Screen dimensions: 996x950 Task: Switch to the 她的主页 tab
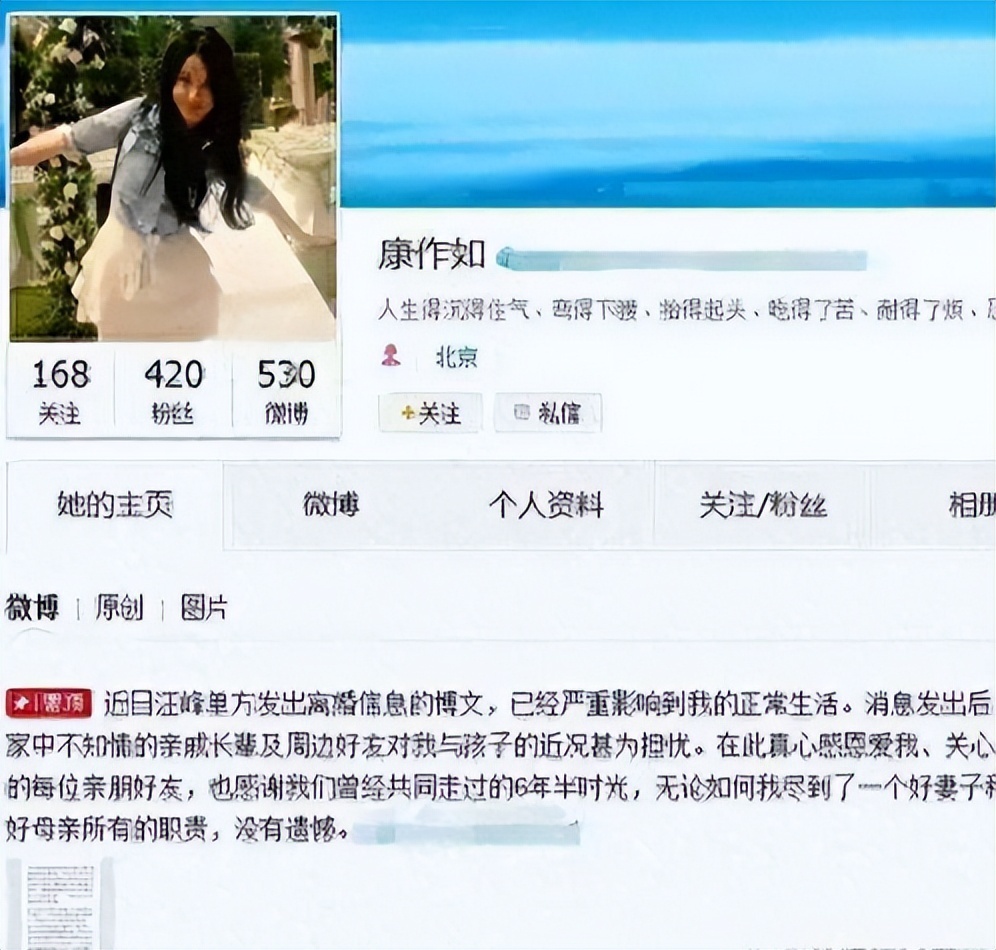click(115, 505)
